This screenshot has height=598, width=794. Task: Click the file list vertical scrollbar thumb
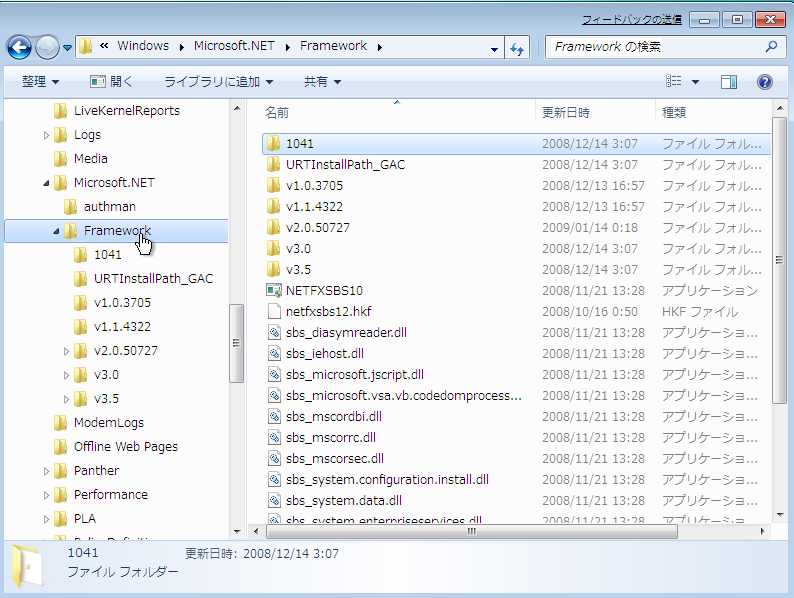(x=779, y=260)
